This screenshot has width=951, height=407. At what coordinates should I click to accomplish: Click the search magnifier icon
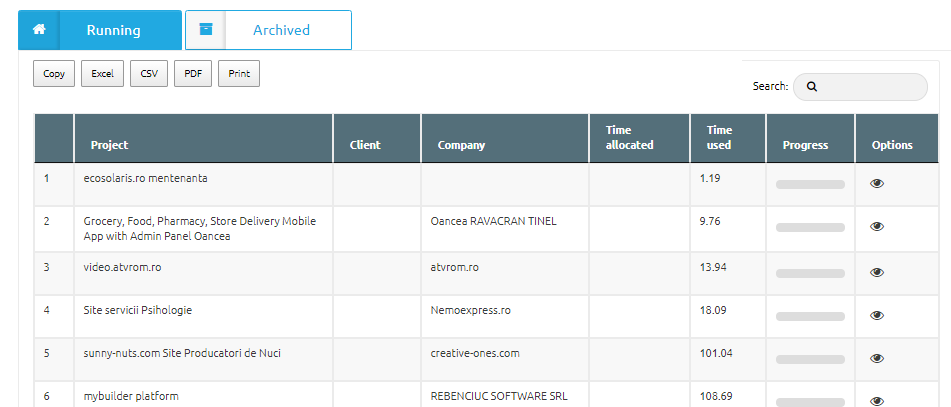click(812, 87)
